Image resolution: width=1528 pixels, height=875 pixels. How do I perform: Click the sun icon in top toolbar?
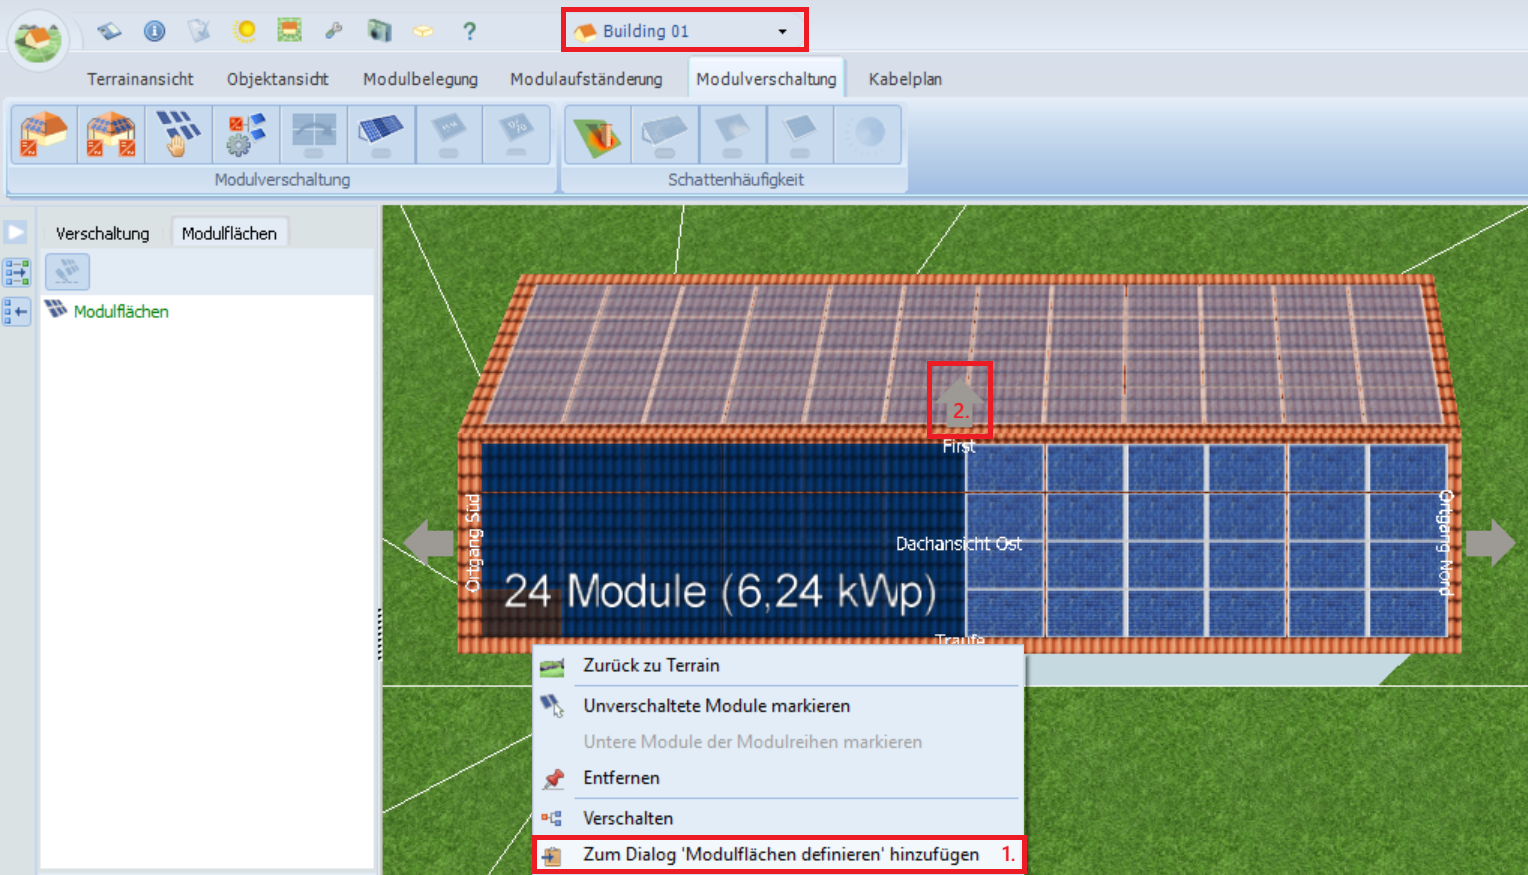click(244, 31)
